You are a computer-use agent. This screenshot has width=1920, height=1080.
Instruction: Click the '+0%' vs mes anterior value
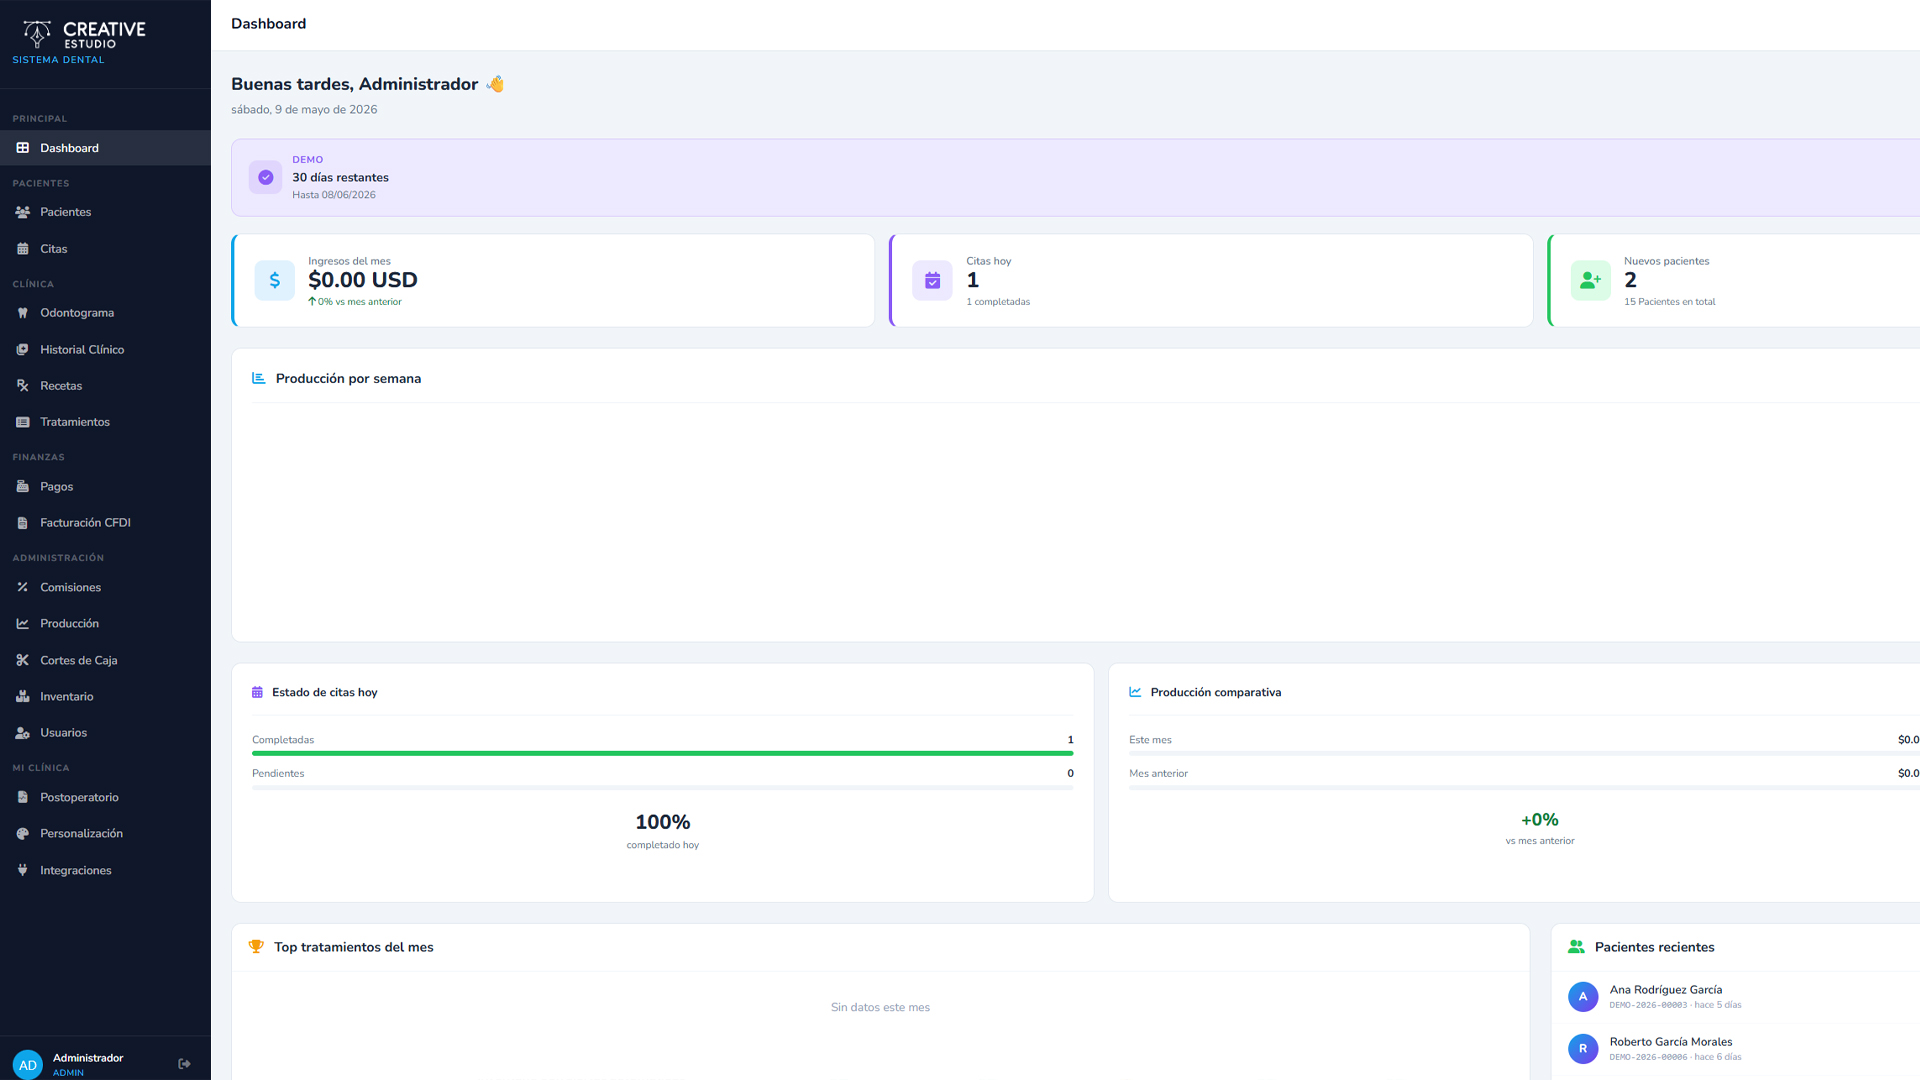point(1539,820)
